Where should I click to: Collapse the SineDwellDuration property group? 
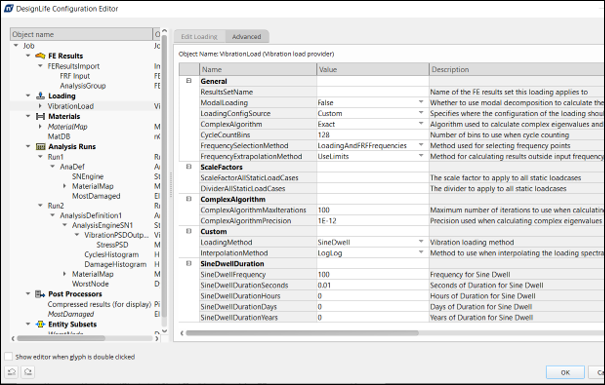coord(189,263)
